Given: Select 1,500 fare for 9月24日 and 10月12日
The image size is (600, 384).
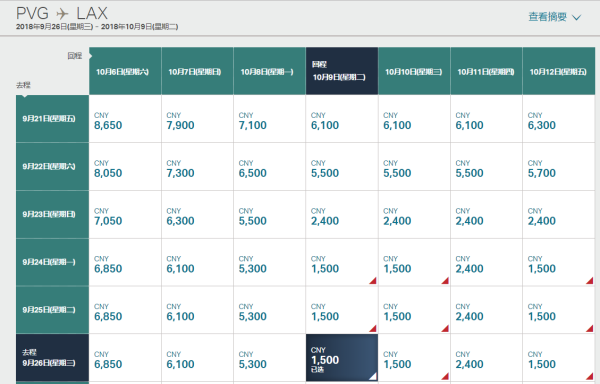Looking at the screenshot, I should 559,262.
